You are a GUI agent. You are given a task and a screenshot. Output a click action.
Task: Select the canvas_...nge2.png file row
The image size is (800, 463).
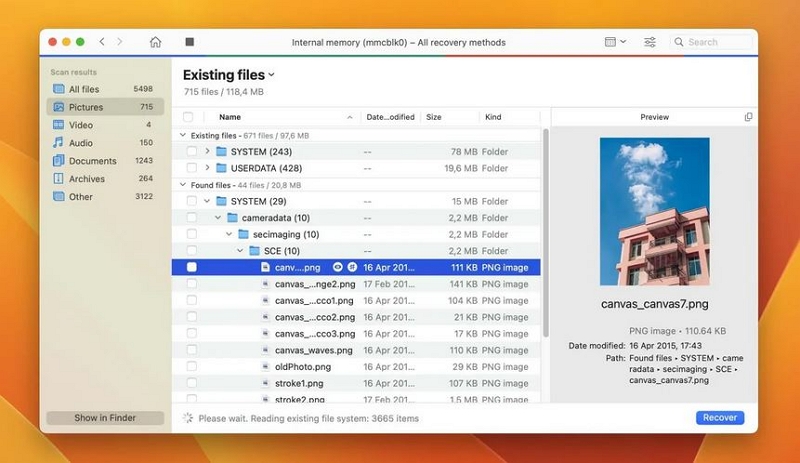(x=356, y=284)
